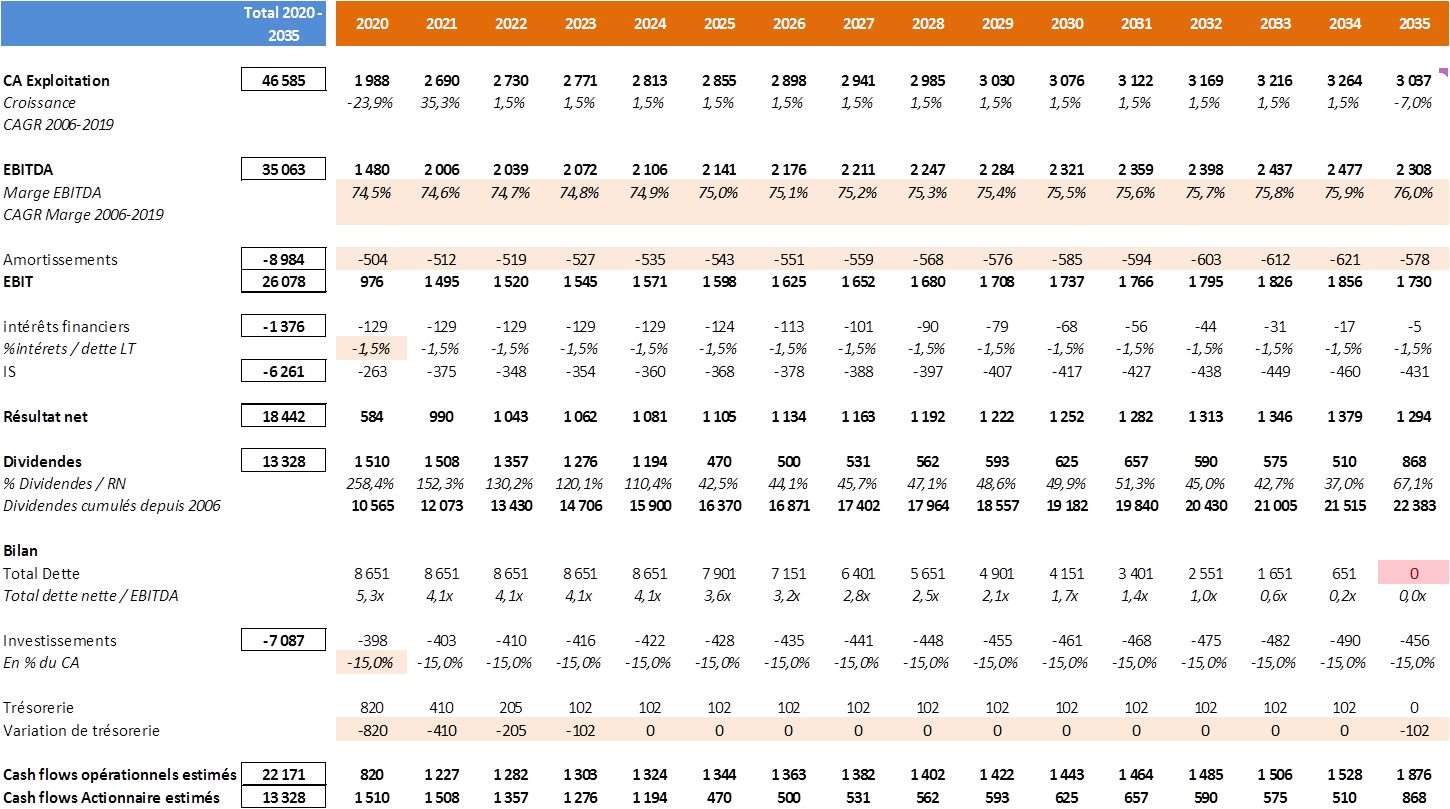Click the Variation de trésorerie row label

(x=81, y=731)
